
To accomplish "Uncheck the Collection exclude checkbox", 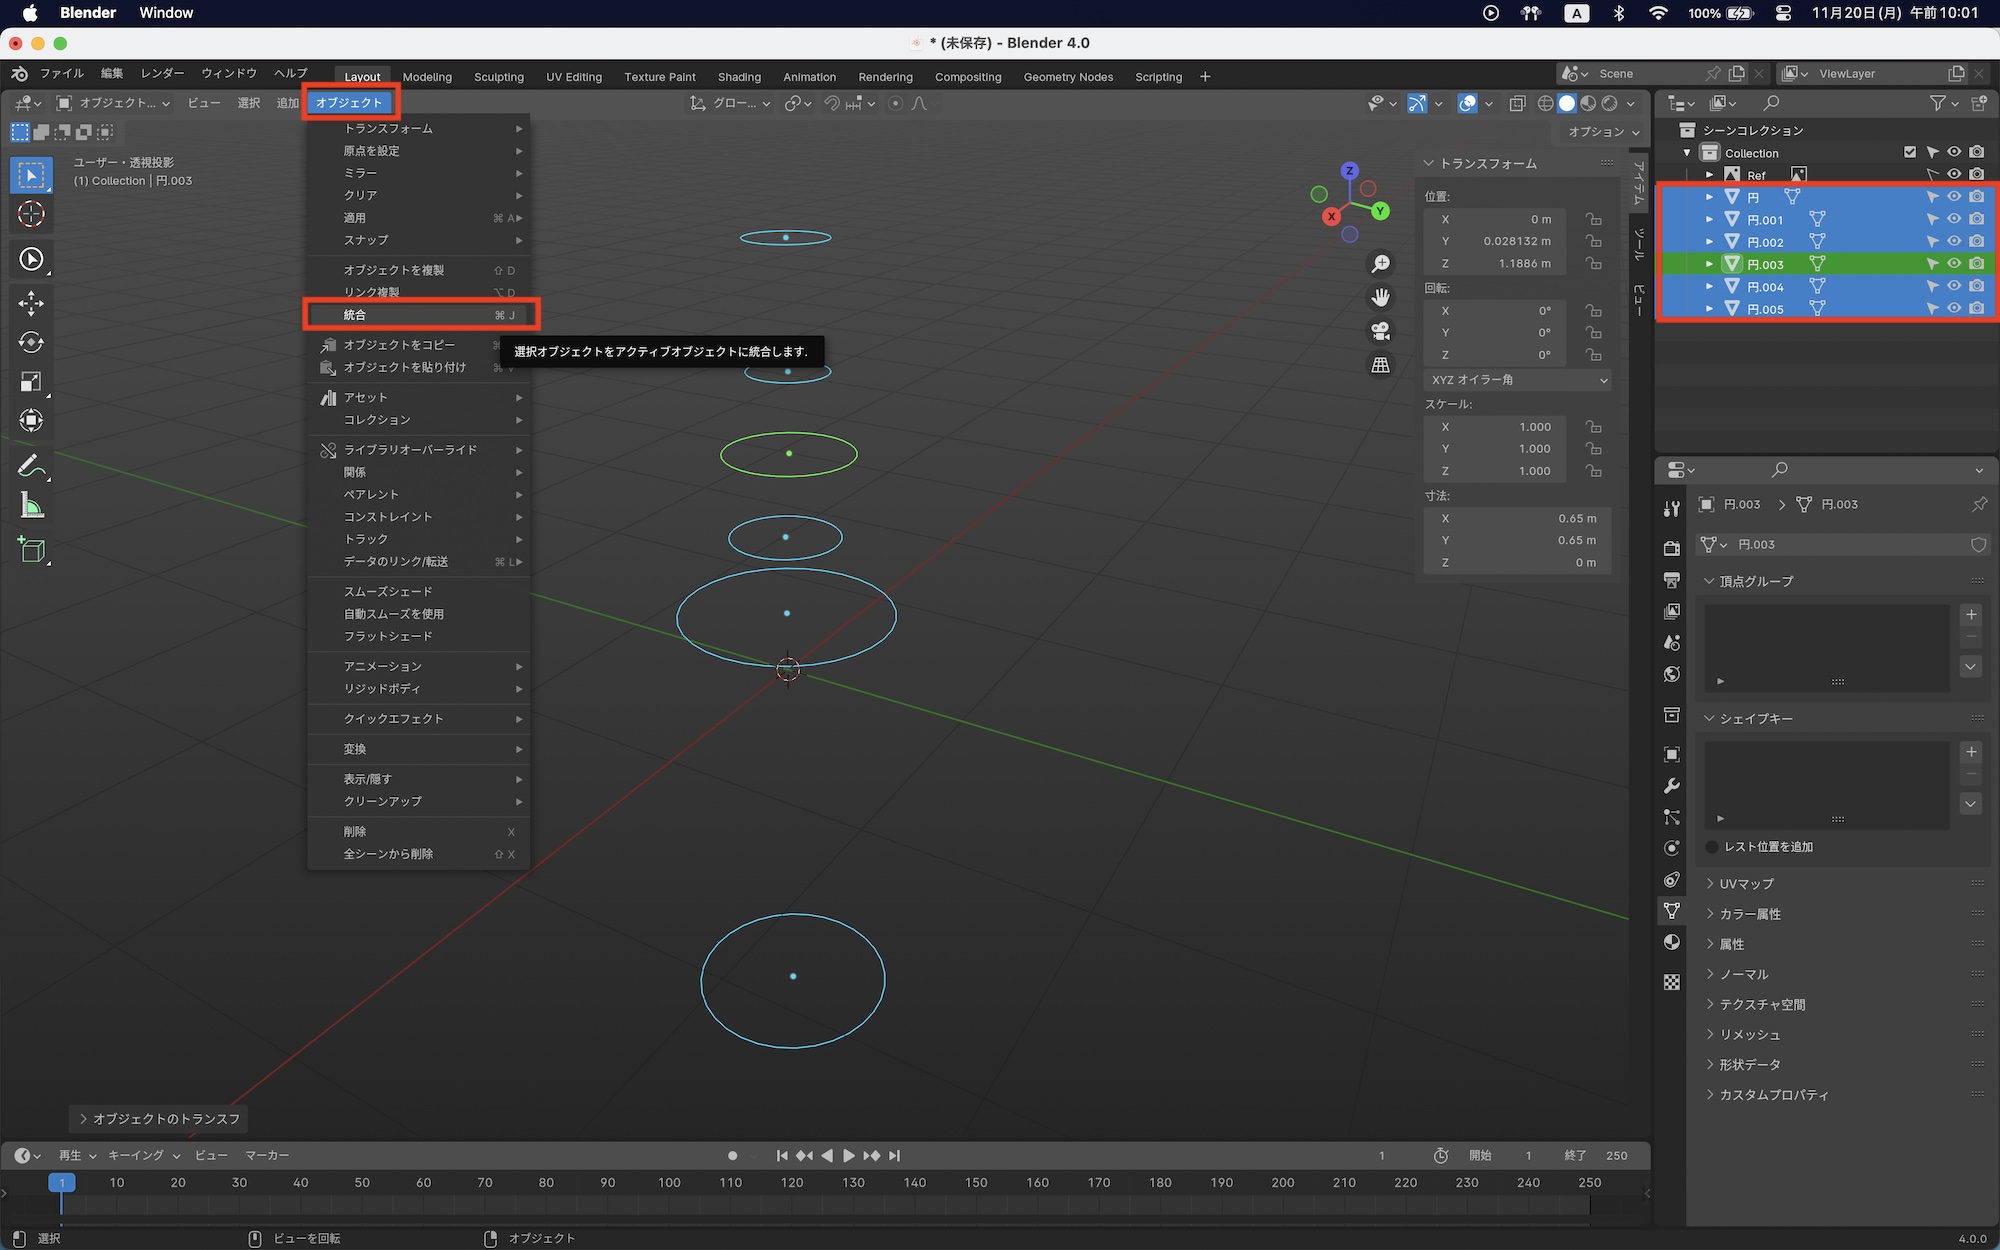I will point(1910,152).
